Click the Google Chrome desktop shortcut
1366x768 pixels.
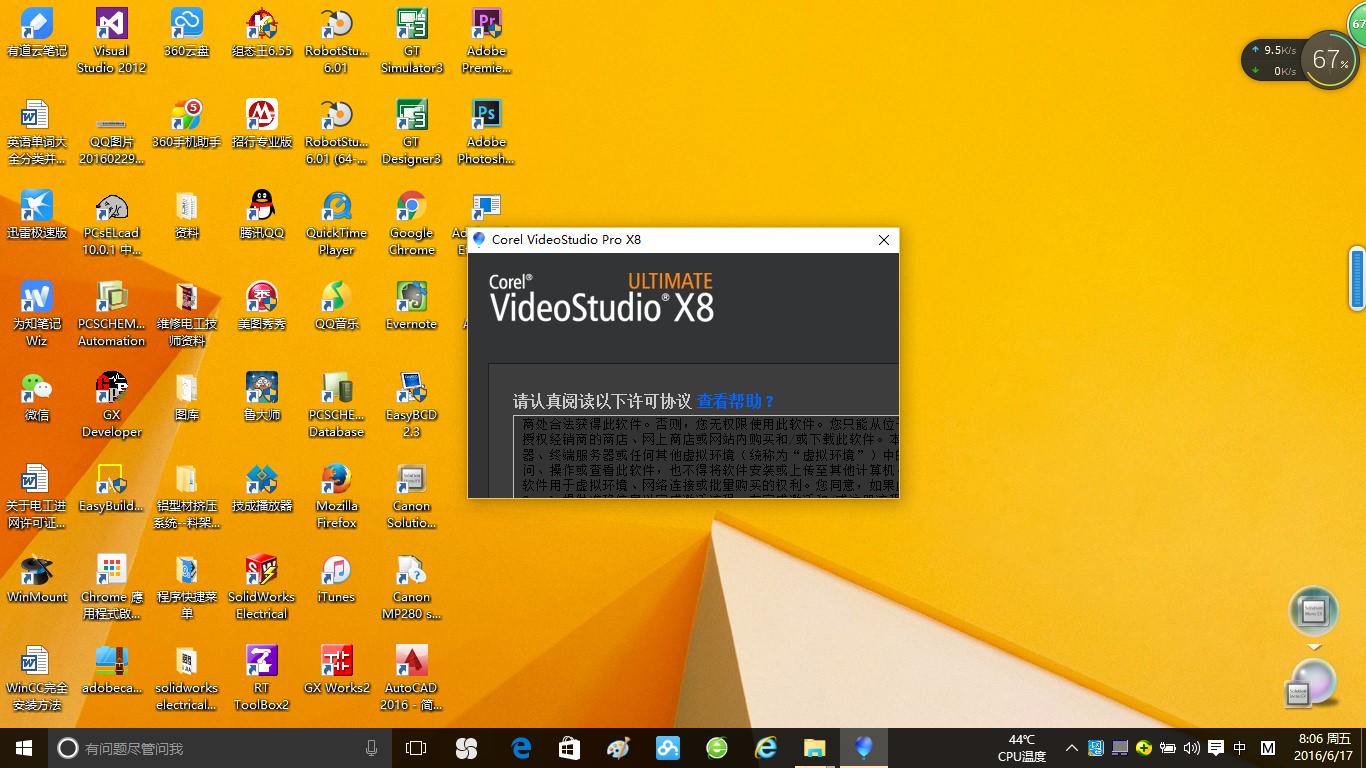point(412,223)
